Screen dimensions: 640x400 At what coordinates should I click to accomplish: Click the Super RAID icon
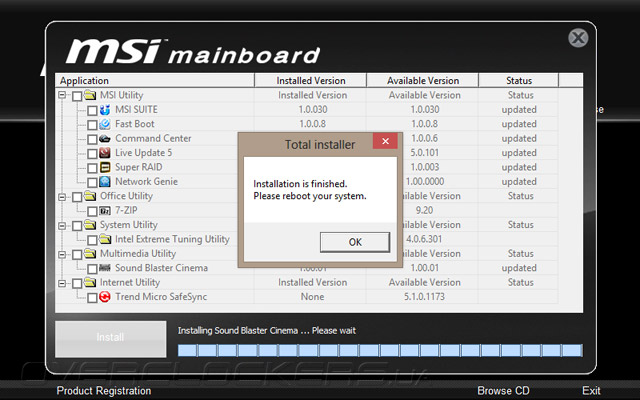coord(105,167)
